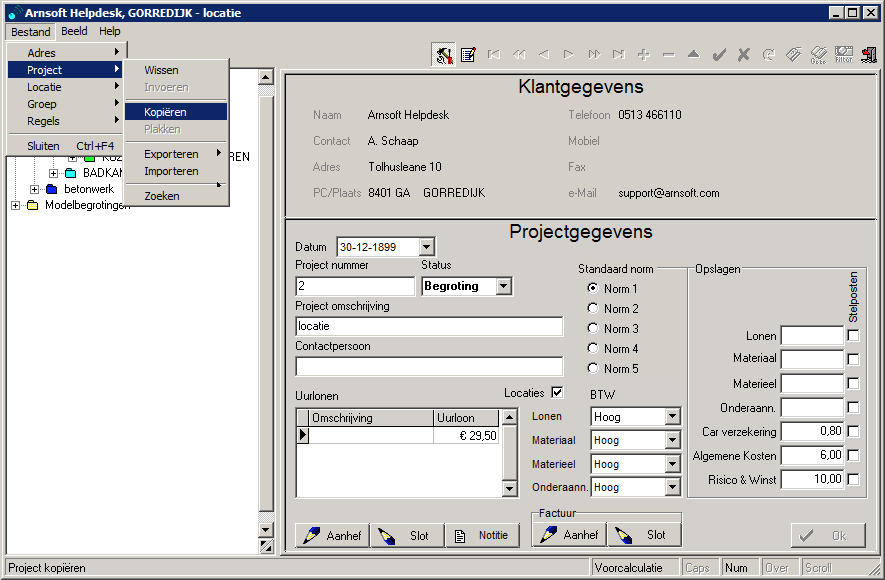Open the Beeld menu
885x580 pixels.
click(74, 32)
